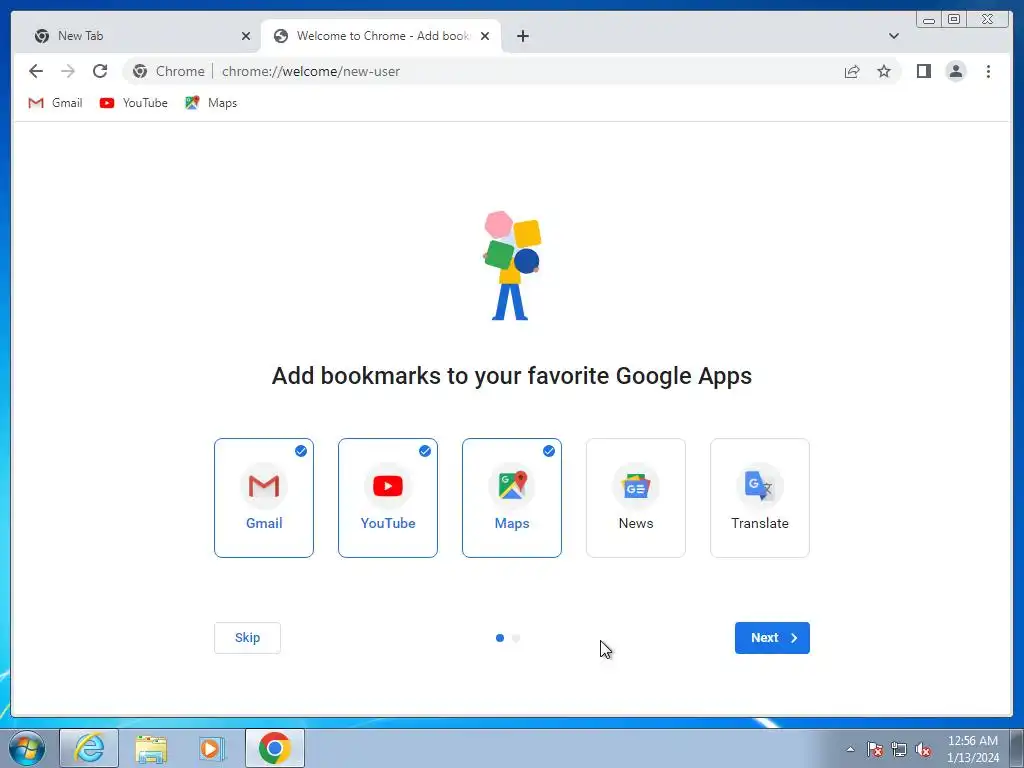Click the first blue page indicator dot
This screenshot has height=768, width=1024.
click(x=500, y=638)
